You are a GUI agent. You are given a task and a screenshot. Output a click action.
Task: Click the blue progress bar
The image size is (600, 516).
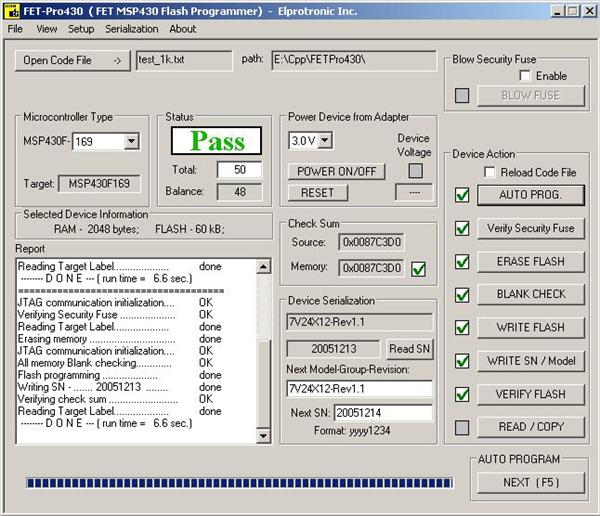[x=238, y=483]
